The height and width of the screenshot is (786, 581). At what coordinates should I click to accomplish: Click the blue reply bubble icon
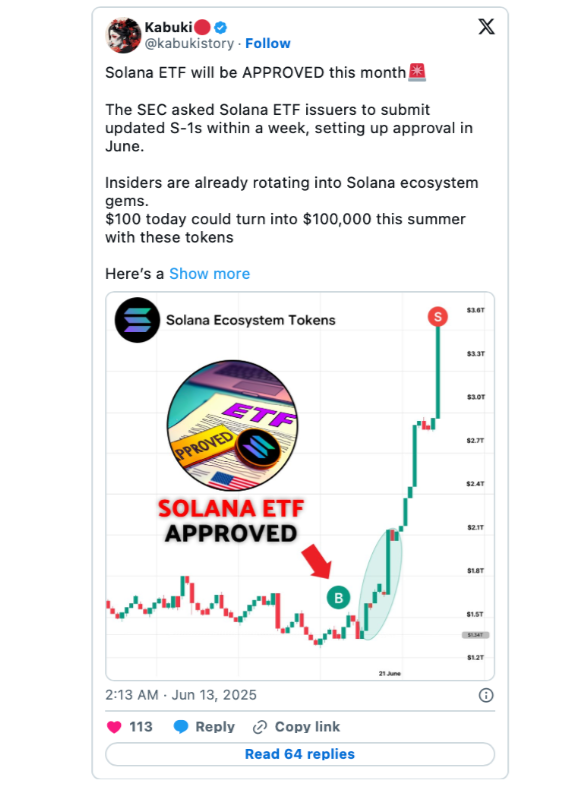[180, 727]
